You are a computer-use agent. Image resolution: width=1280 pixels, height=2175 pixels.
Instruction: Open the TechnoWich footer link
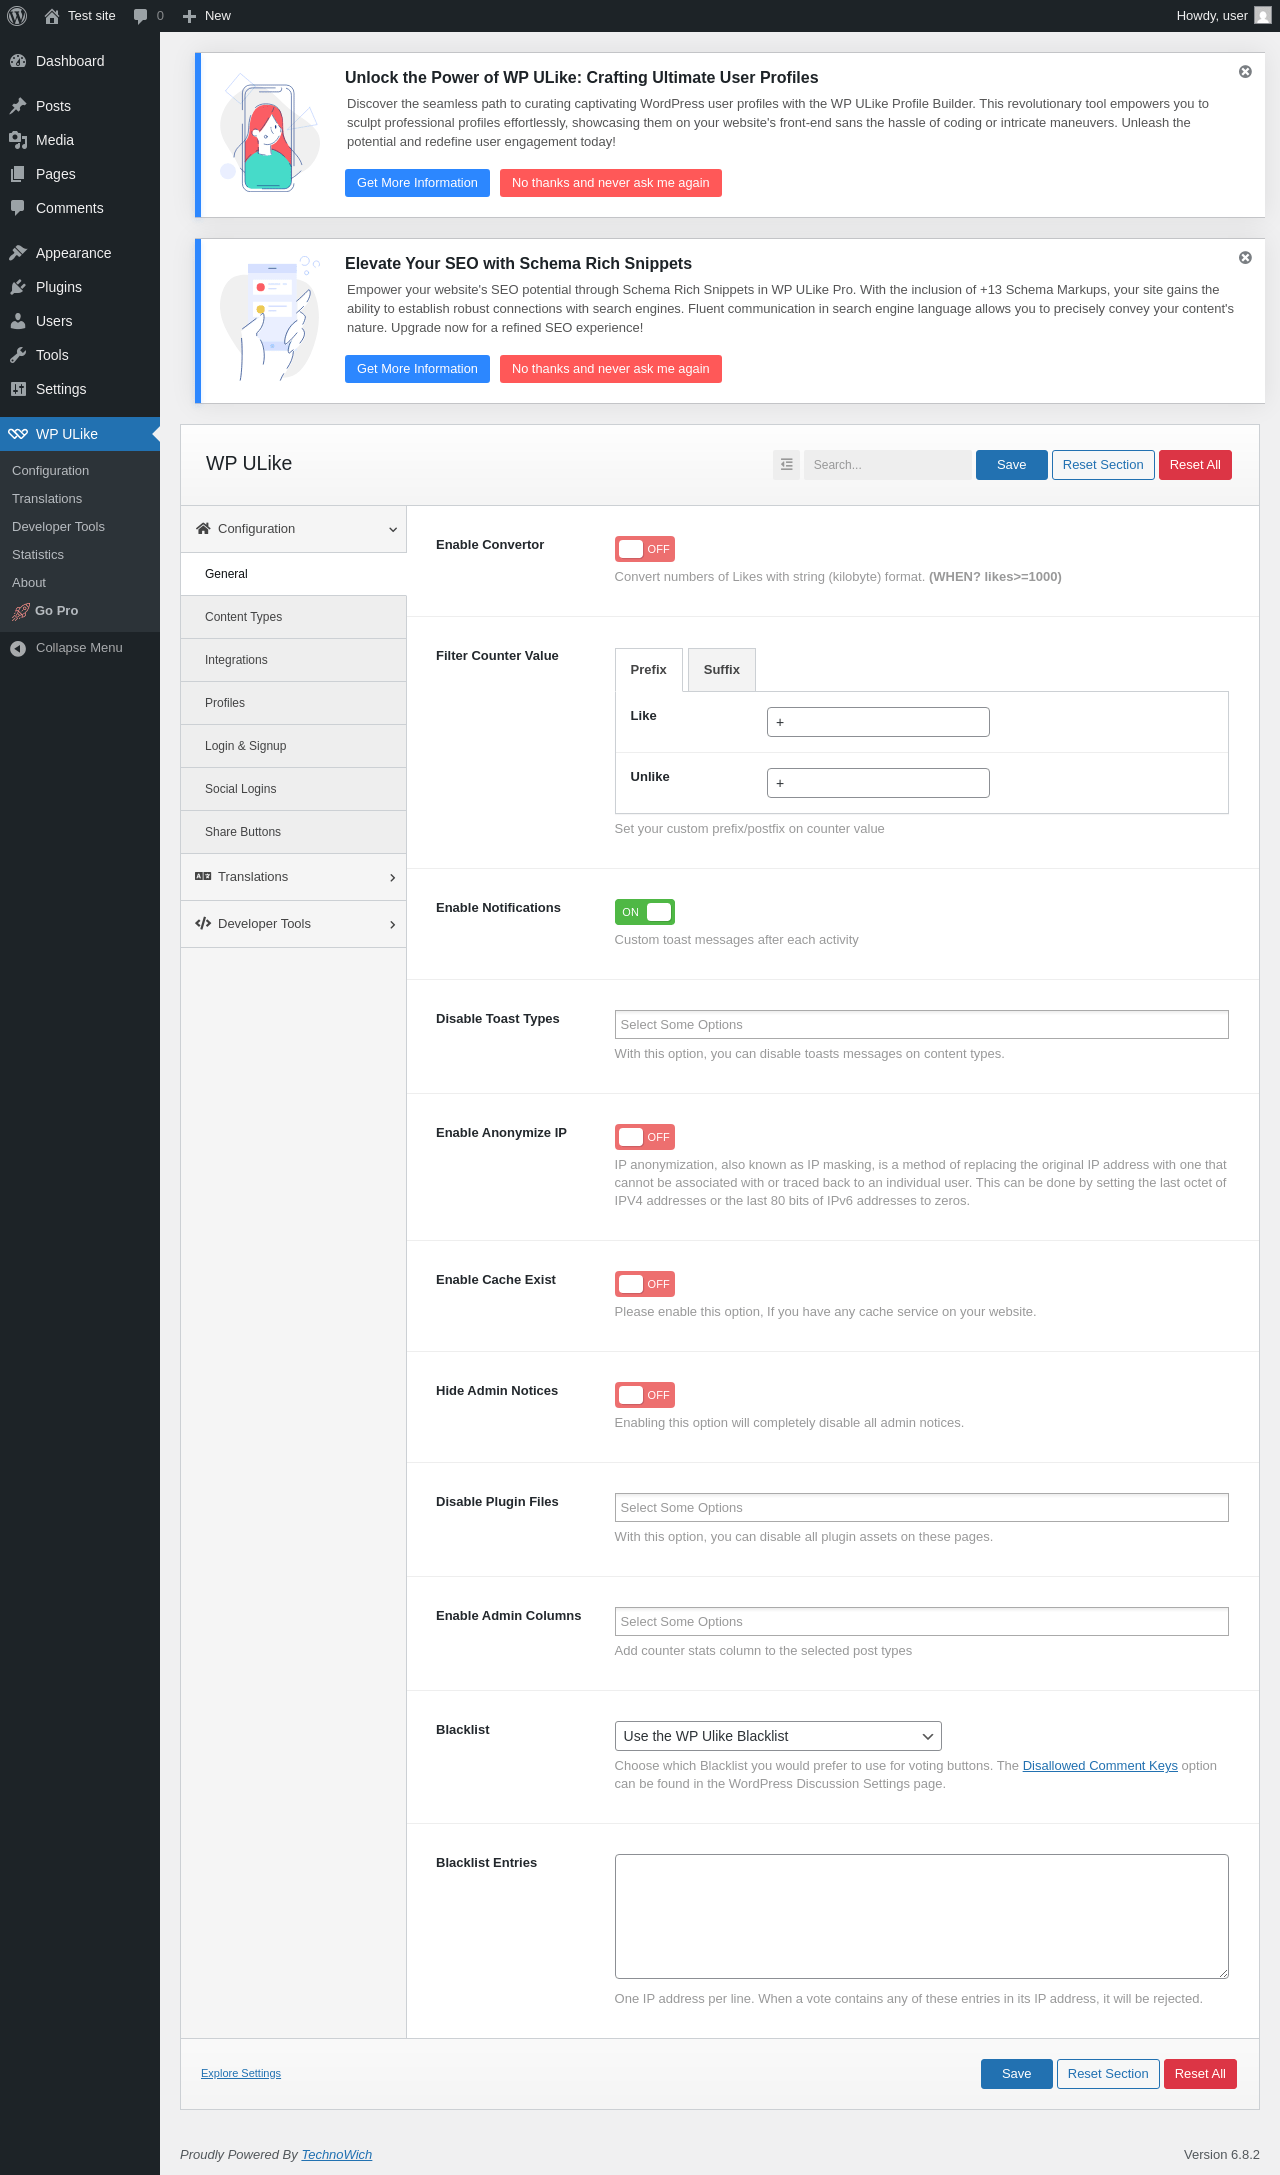(337, 2155)
